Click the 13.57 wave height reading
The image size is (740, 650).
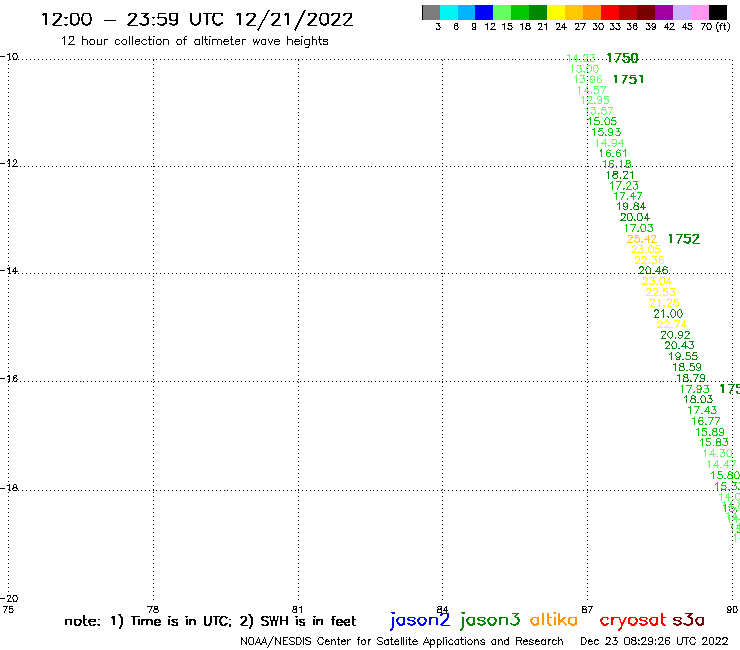[599, 111]
